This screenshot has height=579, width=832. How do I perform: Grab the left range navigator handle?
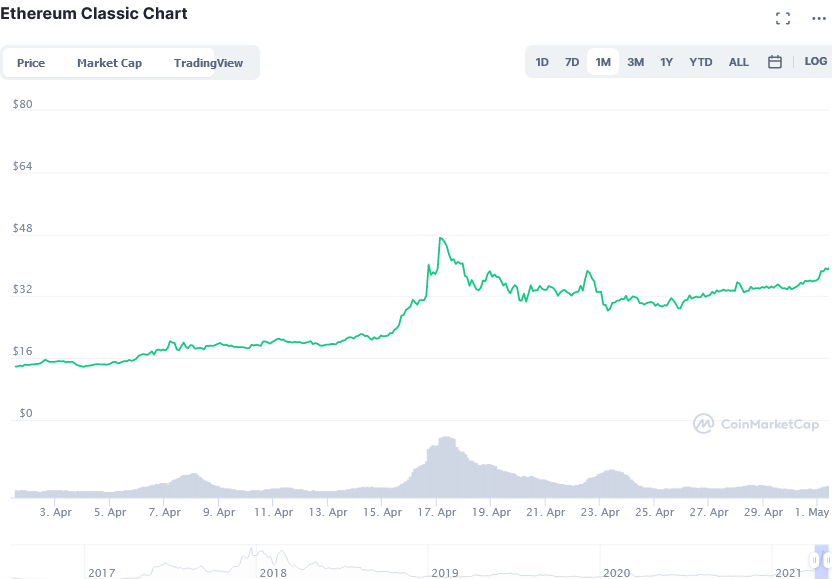pyautogui.click(x=814, y=560)
